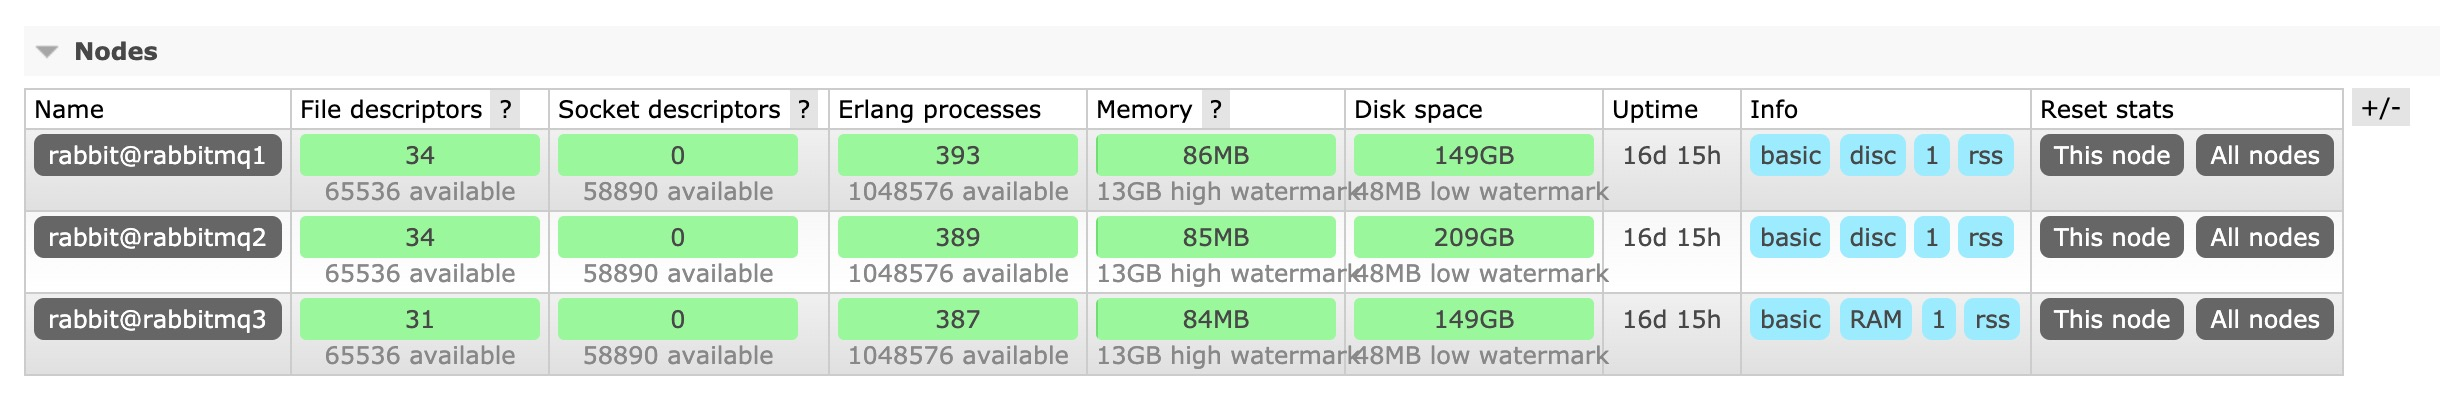Click the File descriptors help question mark
2440x404 pixels.
click(506, 110)
